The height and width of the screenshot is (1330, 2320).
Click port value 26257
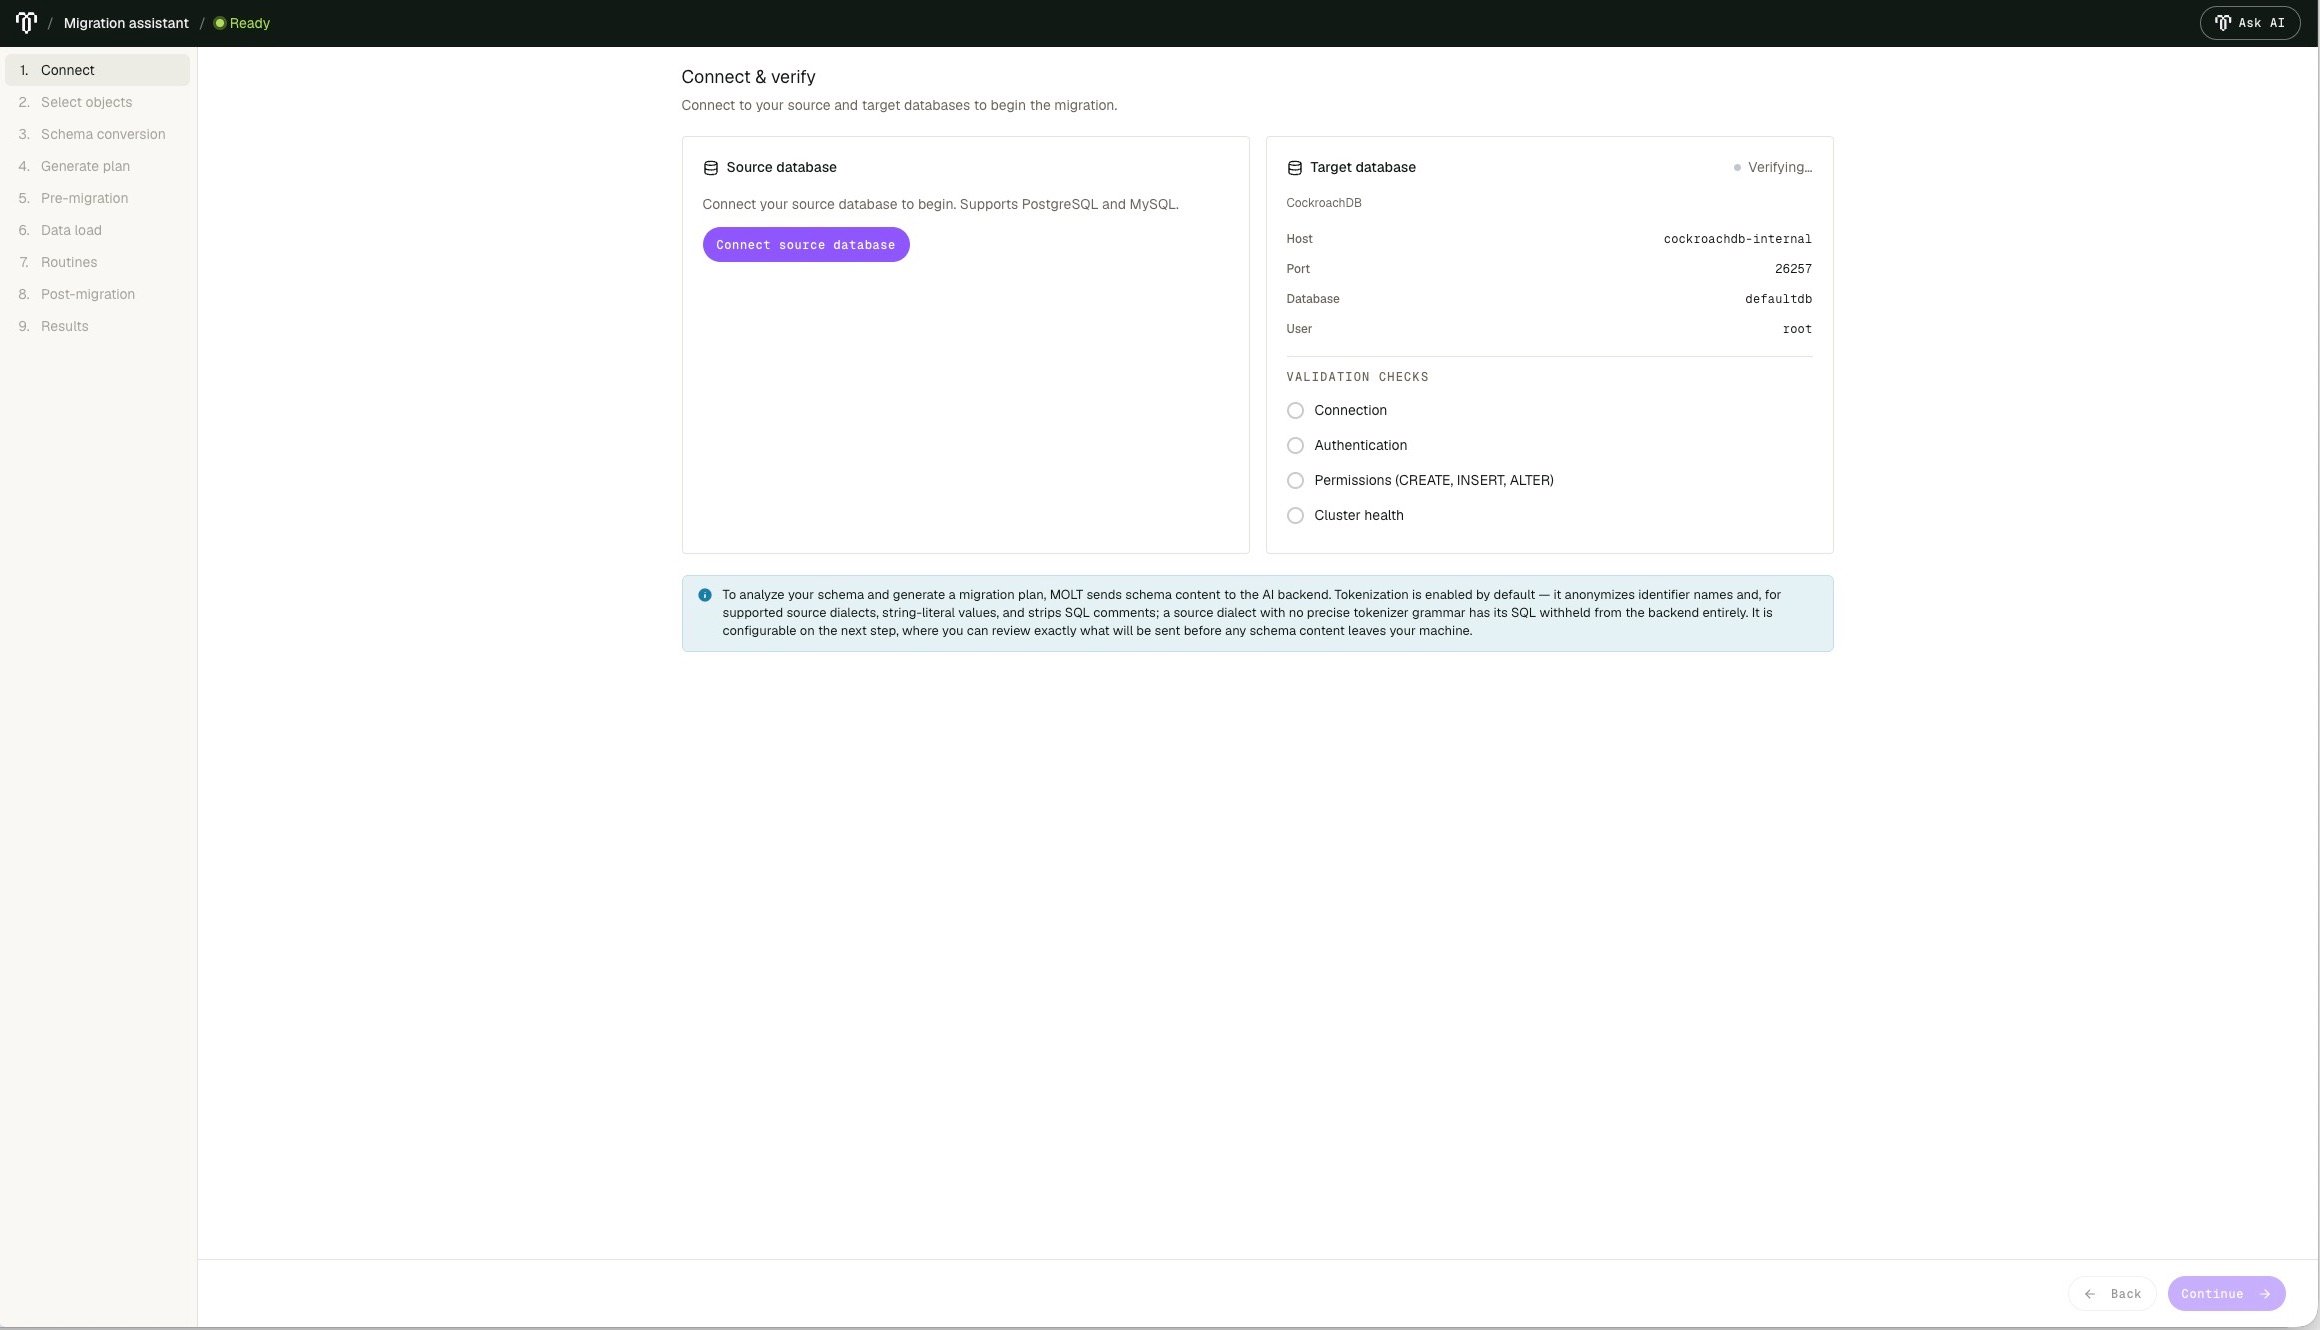click(x=1793, y=269)
